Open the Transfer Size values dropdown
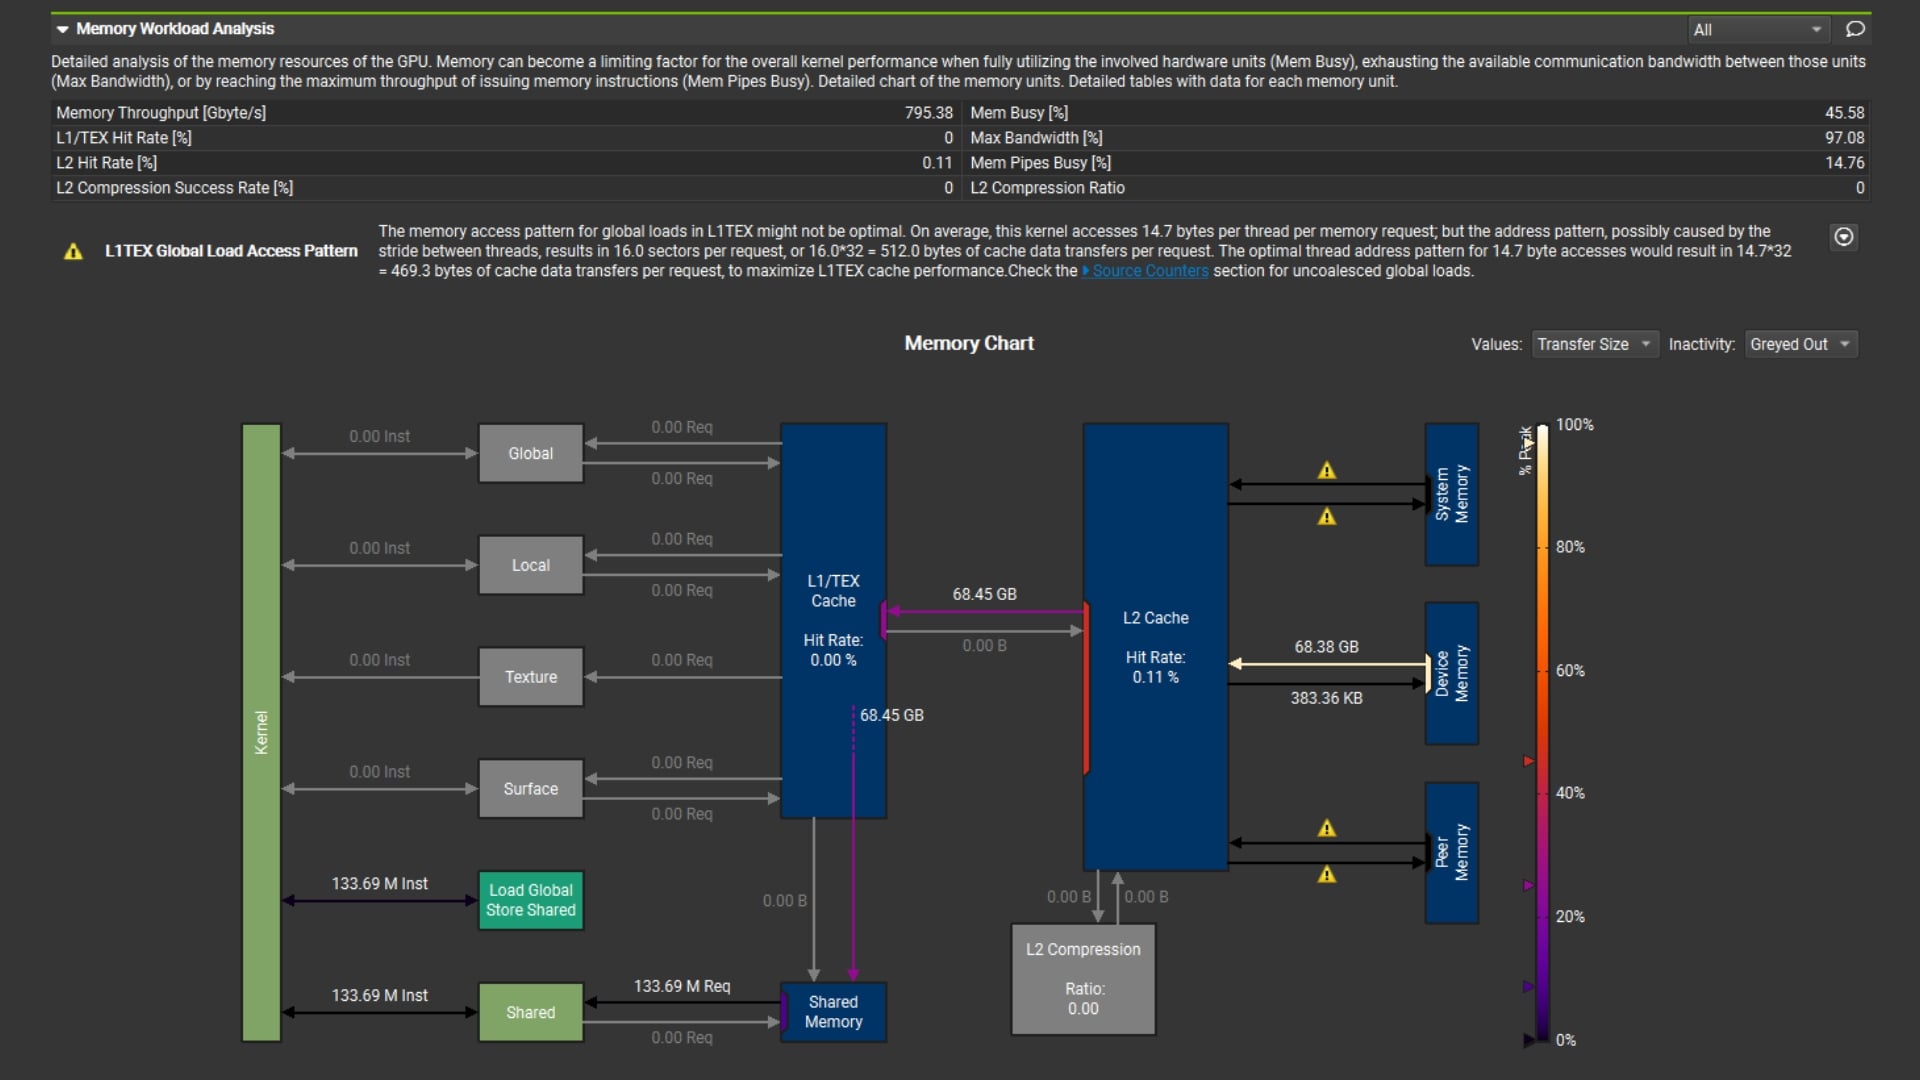Screen dimensions: 1920x1080 1594,344
